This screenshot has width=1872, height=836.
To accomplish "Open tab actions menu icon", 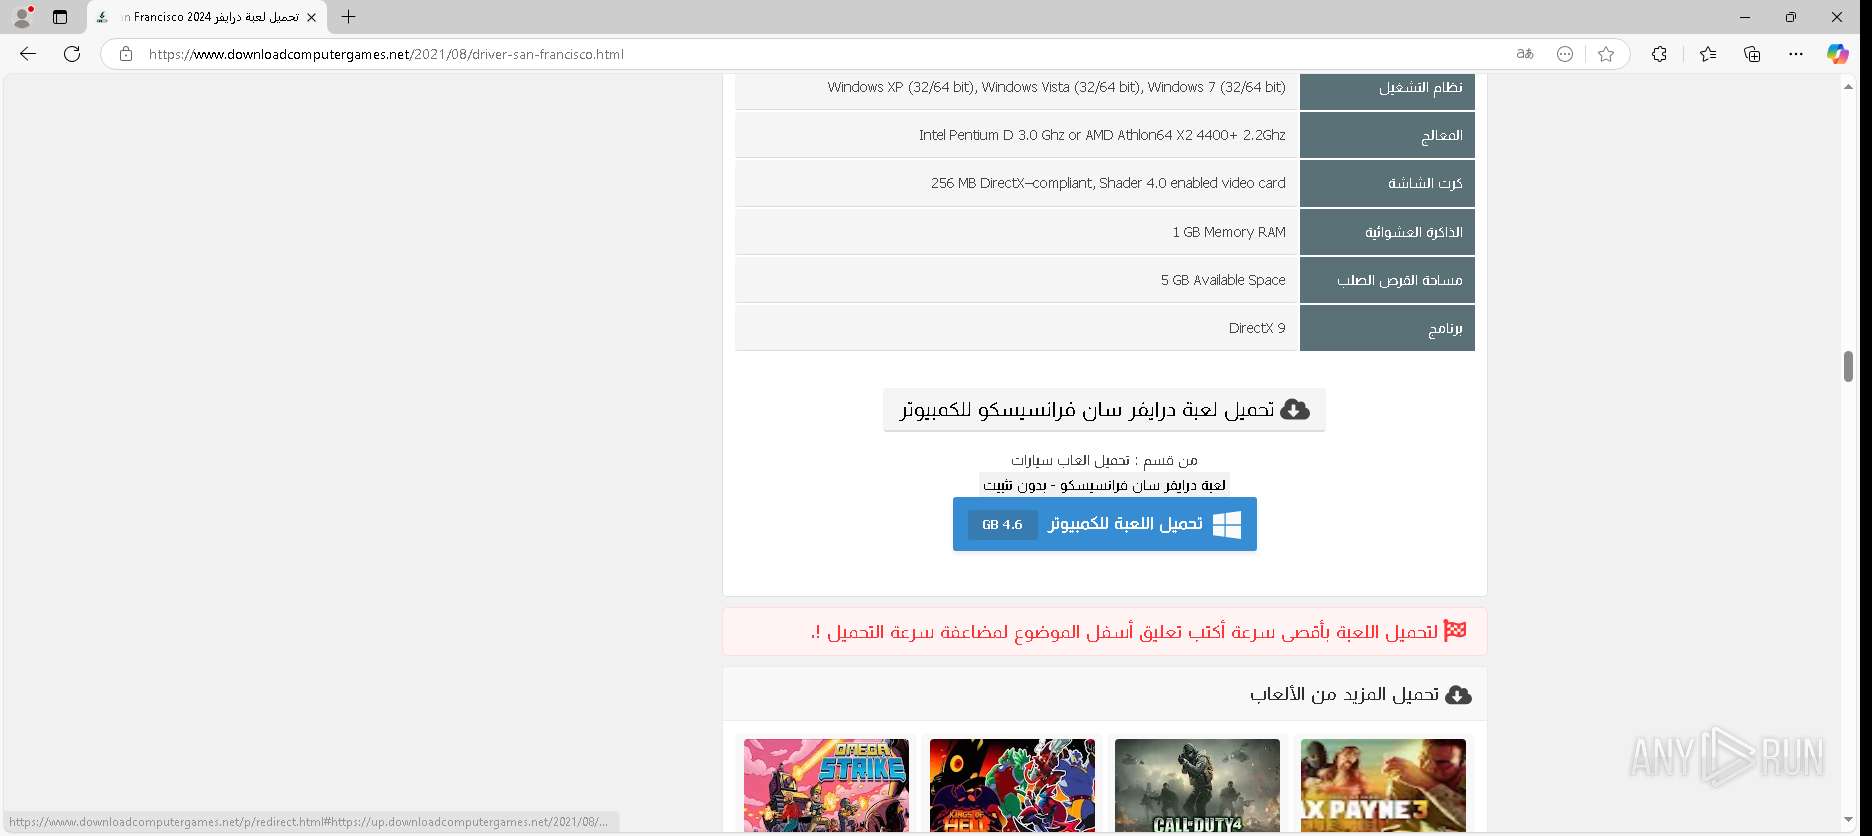I will [60, 17].
